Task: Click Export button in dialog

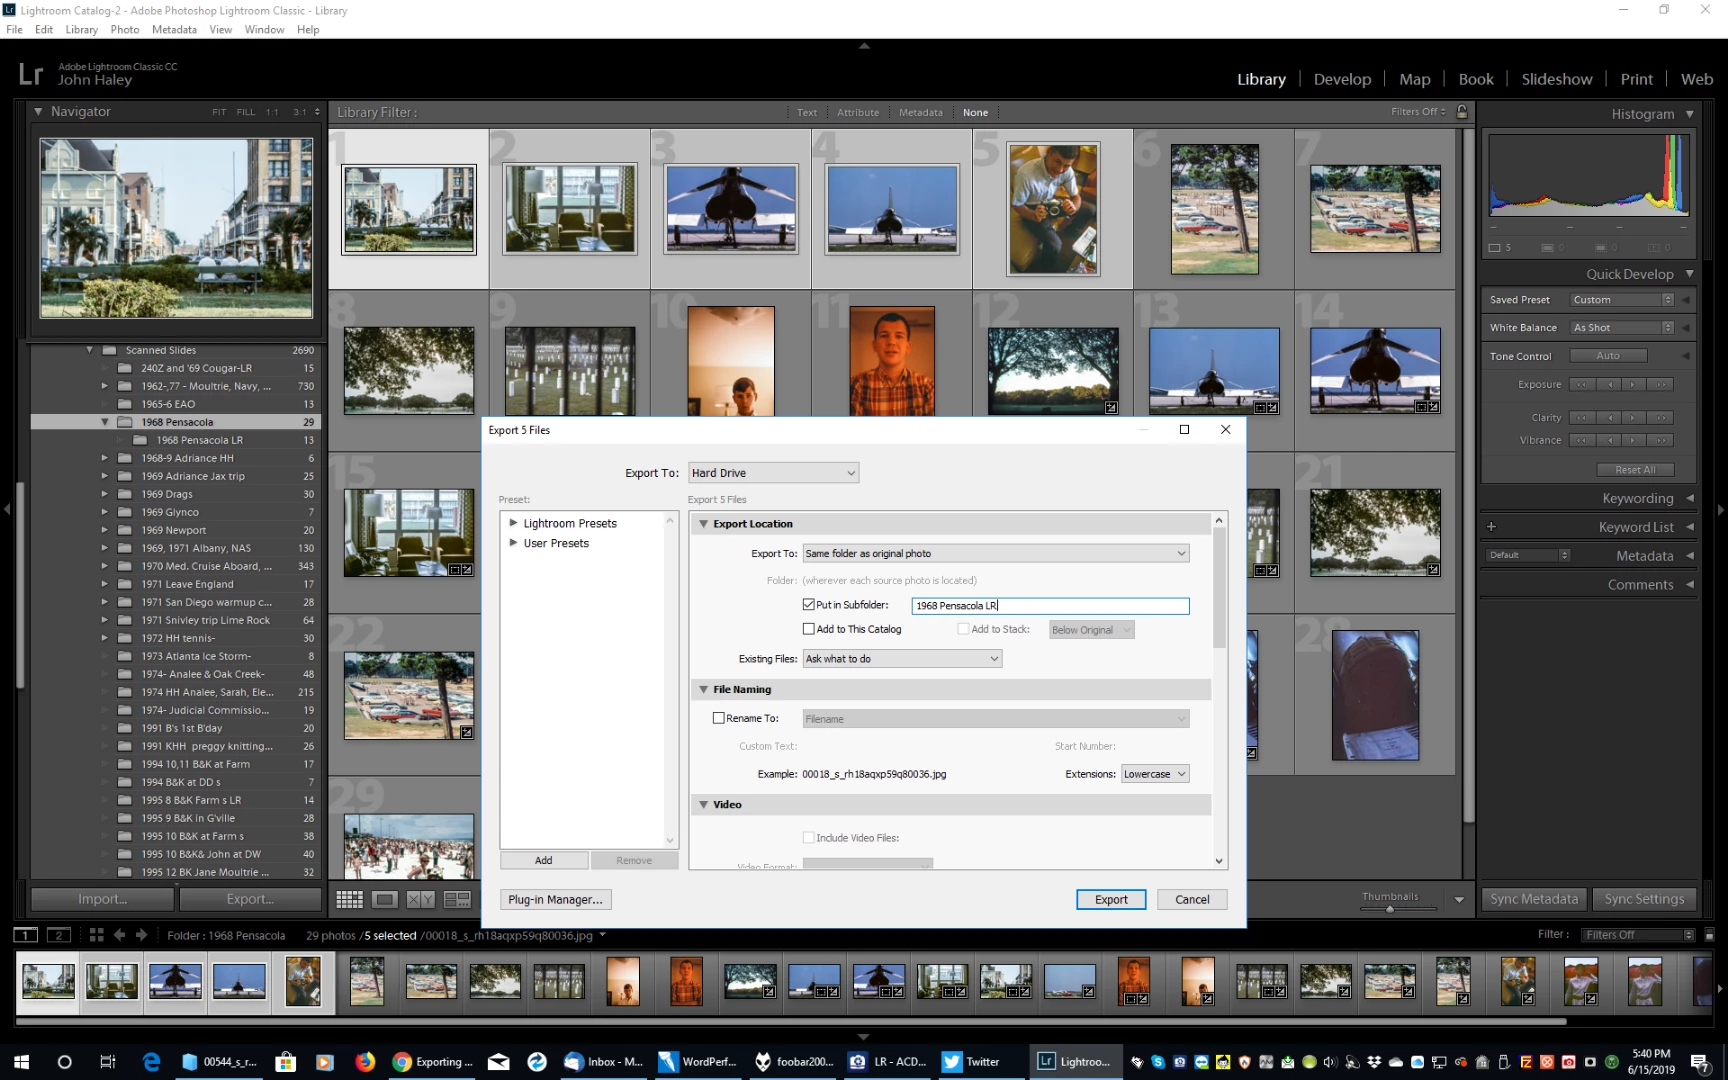Action: [1111, 899]
